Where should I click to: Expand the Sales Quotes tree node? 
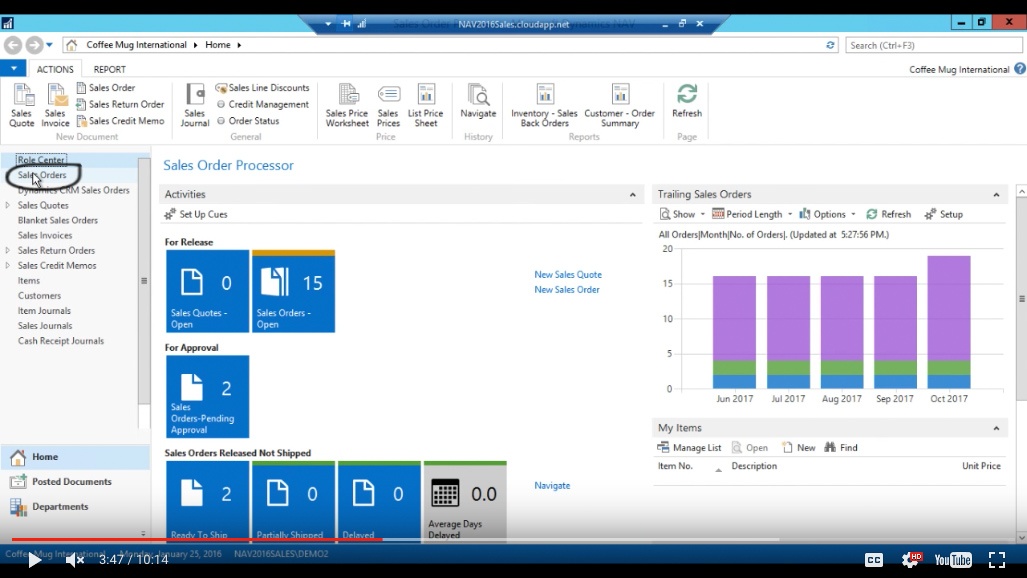(8, 205)
